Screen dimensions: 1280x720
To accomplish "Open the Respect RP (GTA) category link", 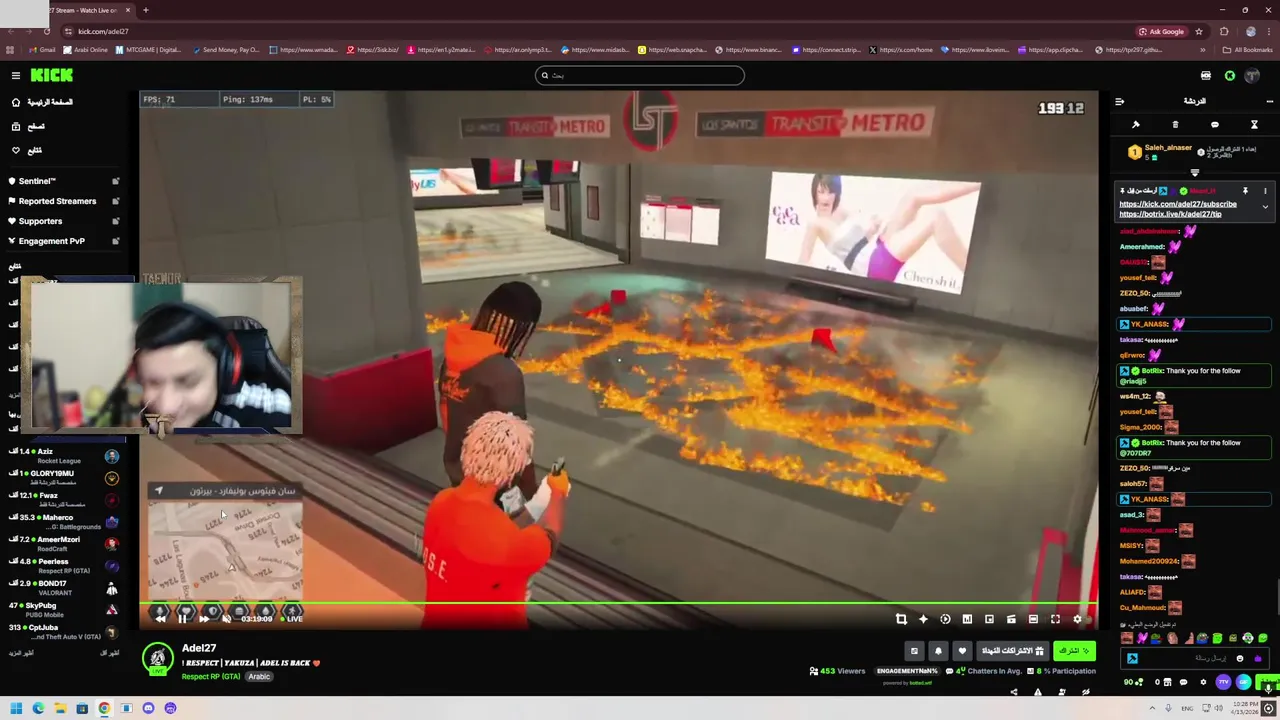I will pos(210,677).
